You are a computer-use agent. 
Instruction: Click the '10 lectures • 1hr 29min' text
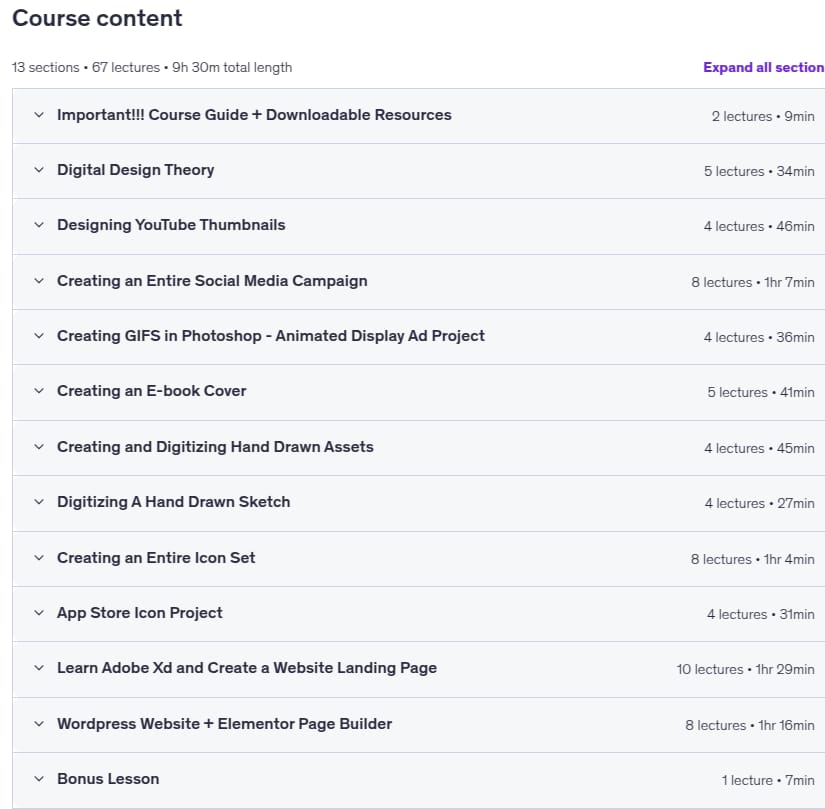(x=746, y=669)
